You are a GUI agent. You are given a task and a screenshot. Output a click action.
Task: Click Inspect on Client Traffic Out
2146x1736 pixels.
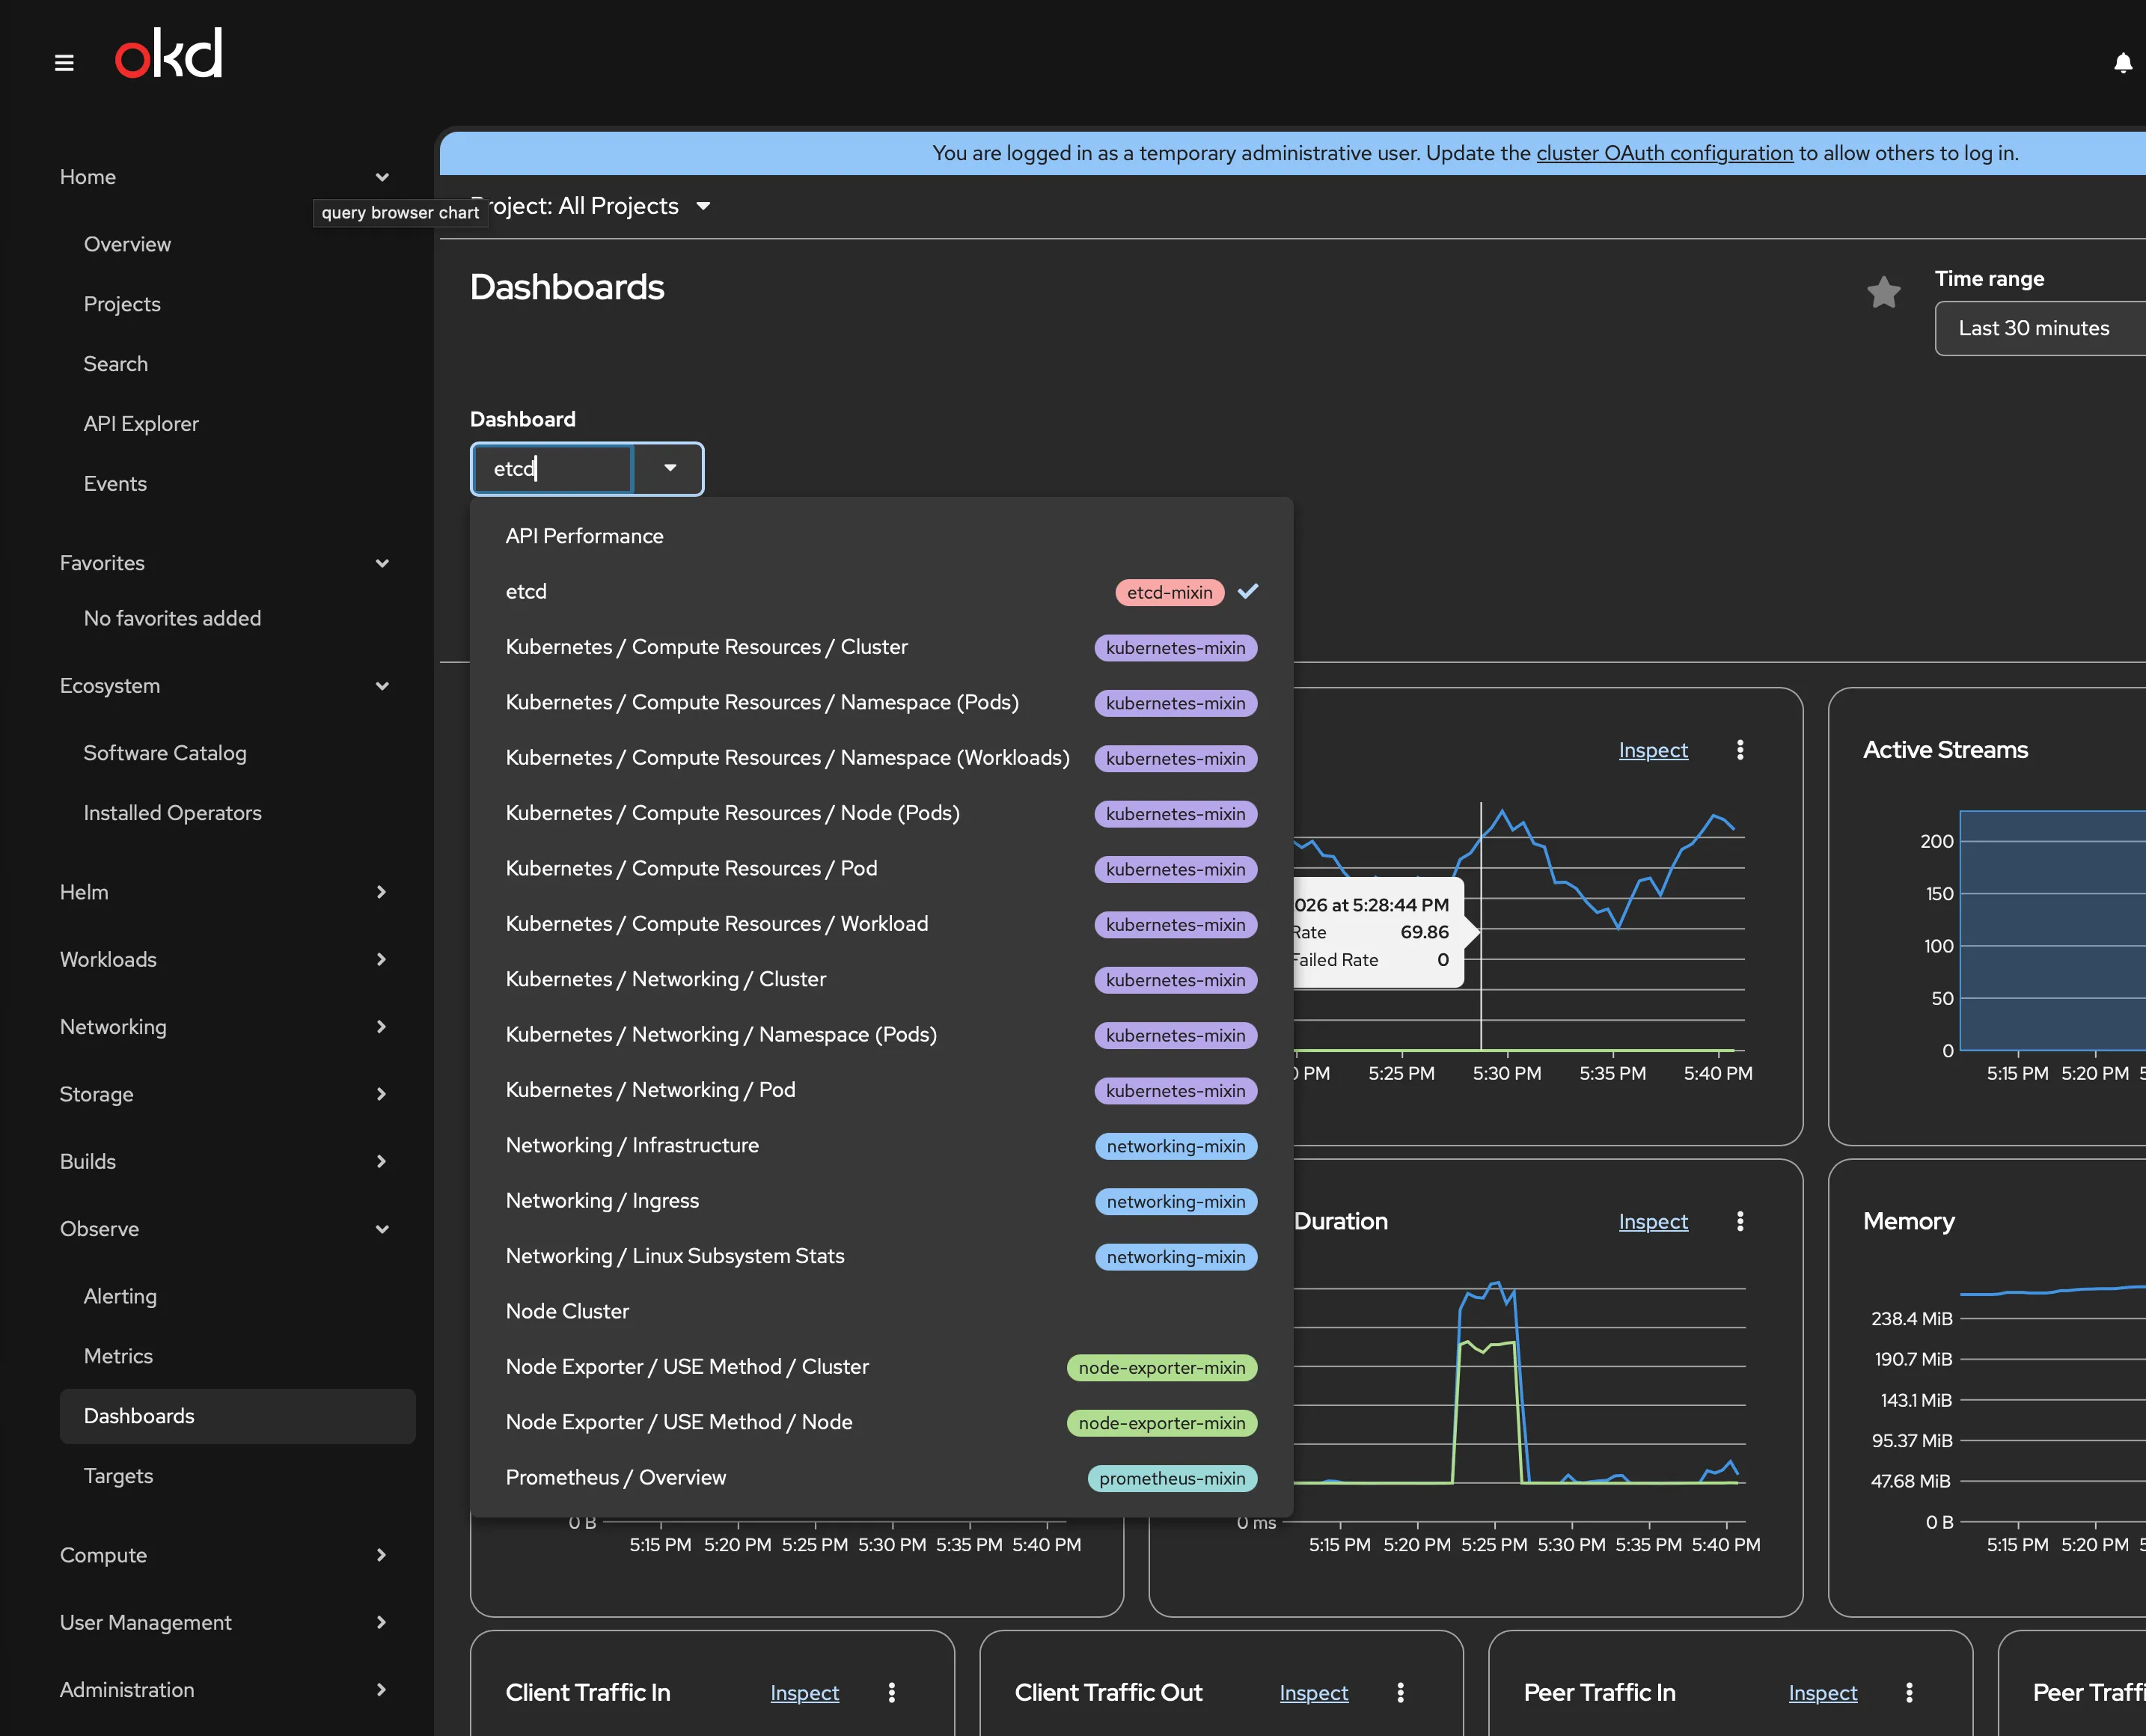1313,1692
